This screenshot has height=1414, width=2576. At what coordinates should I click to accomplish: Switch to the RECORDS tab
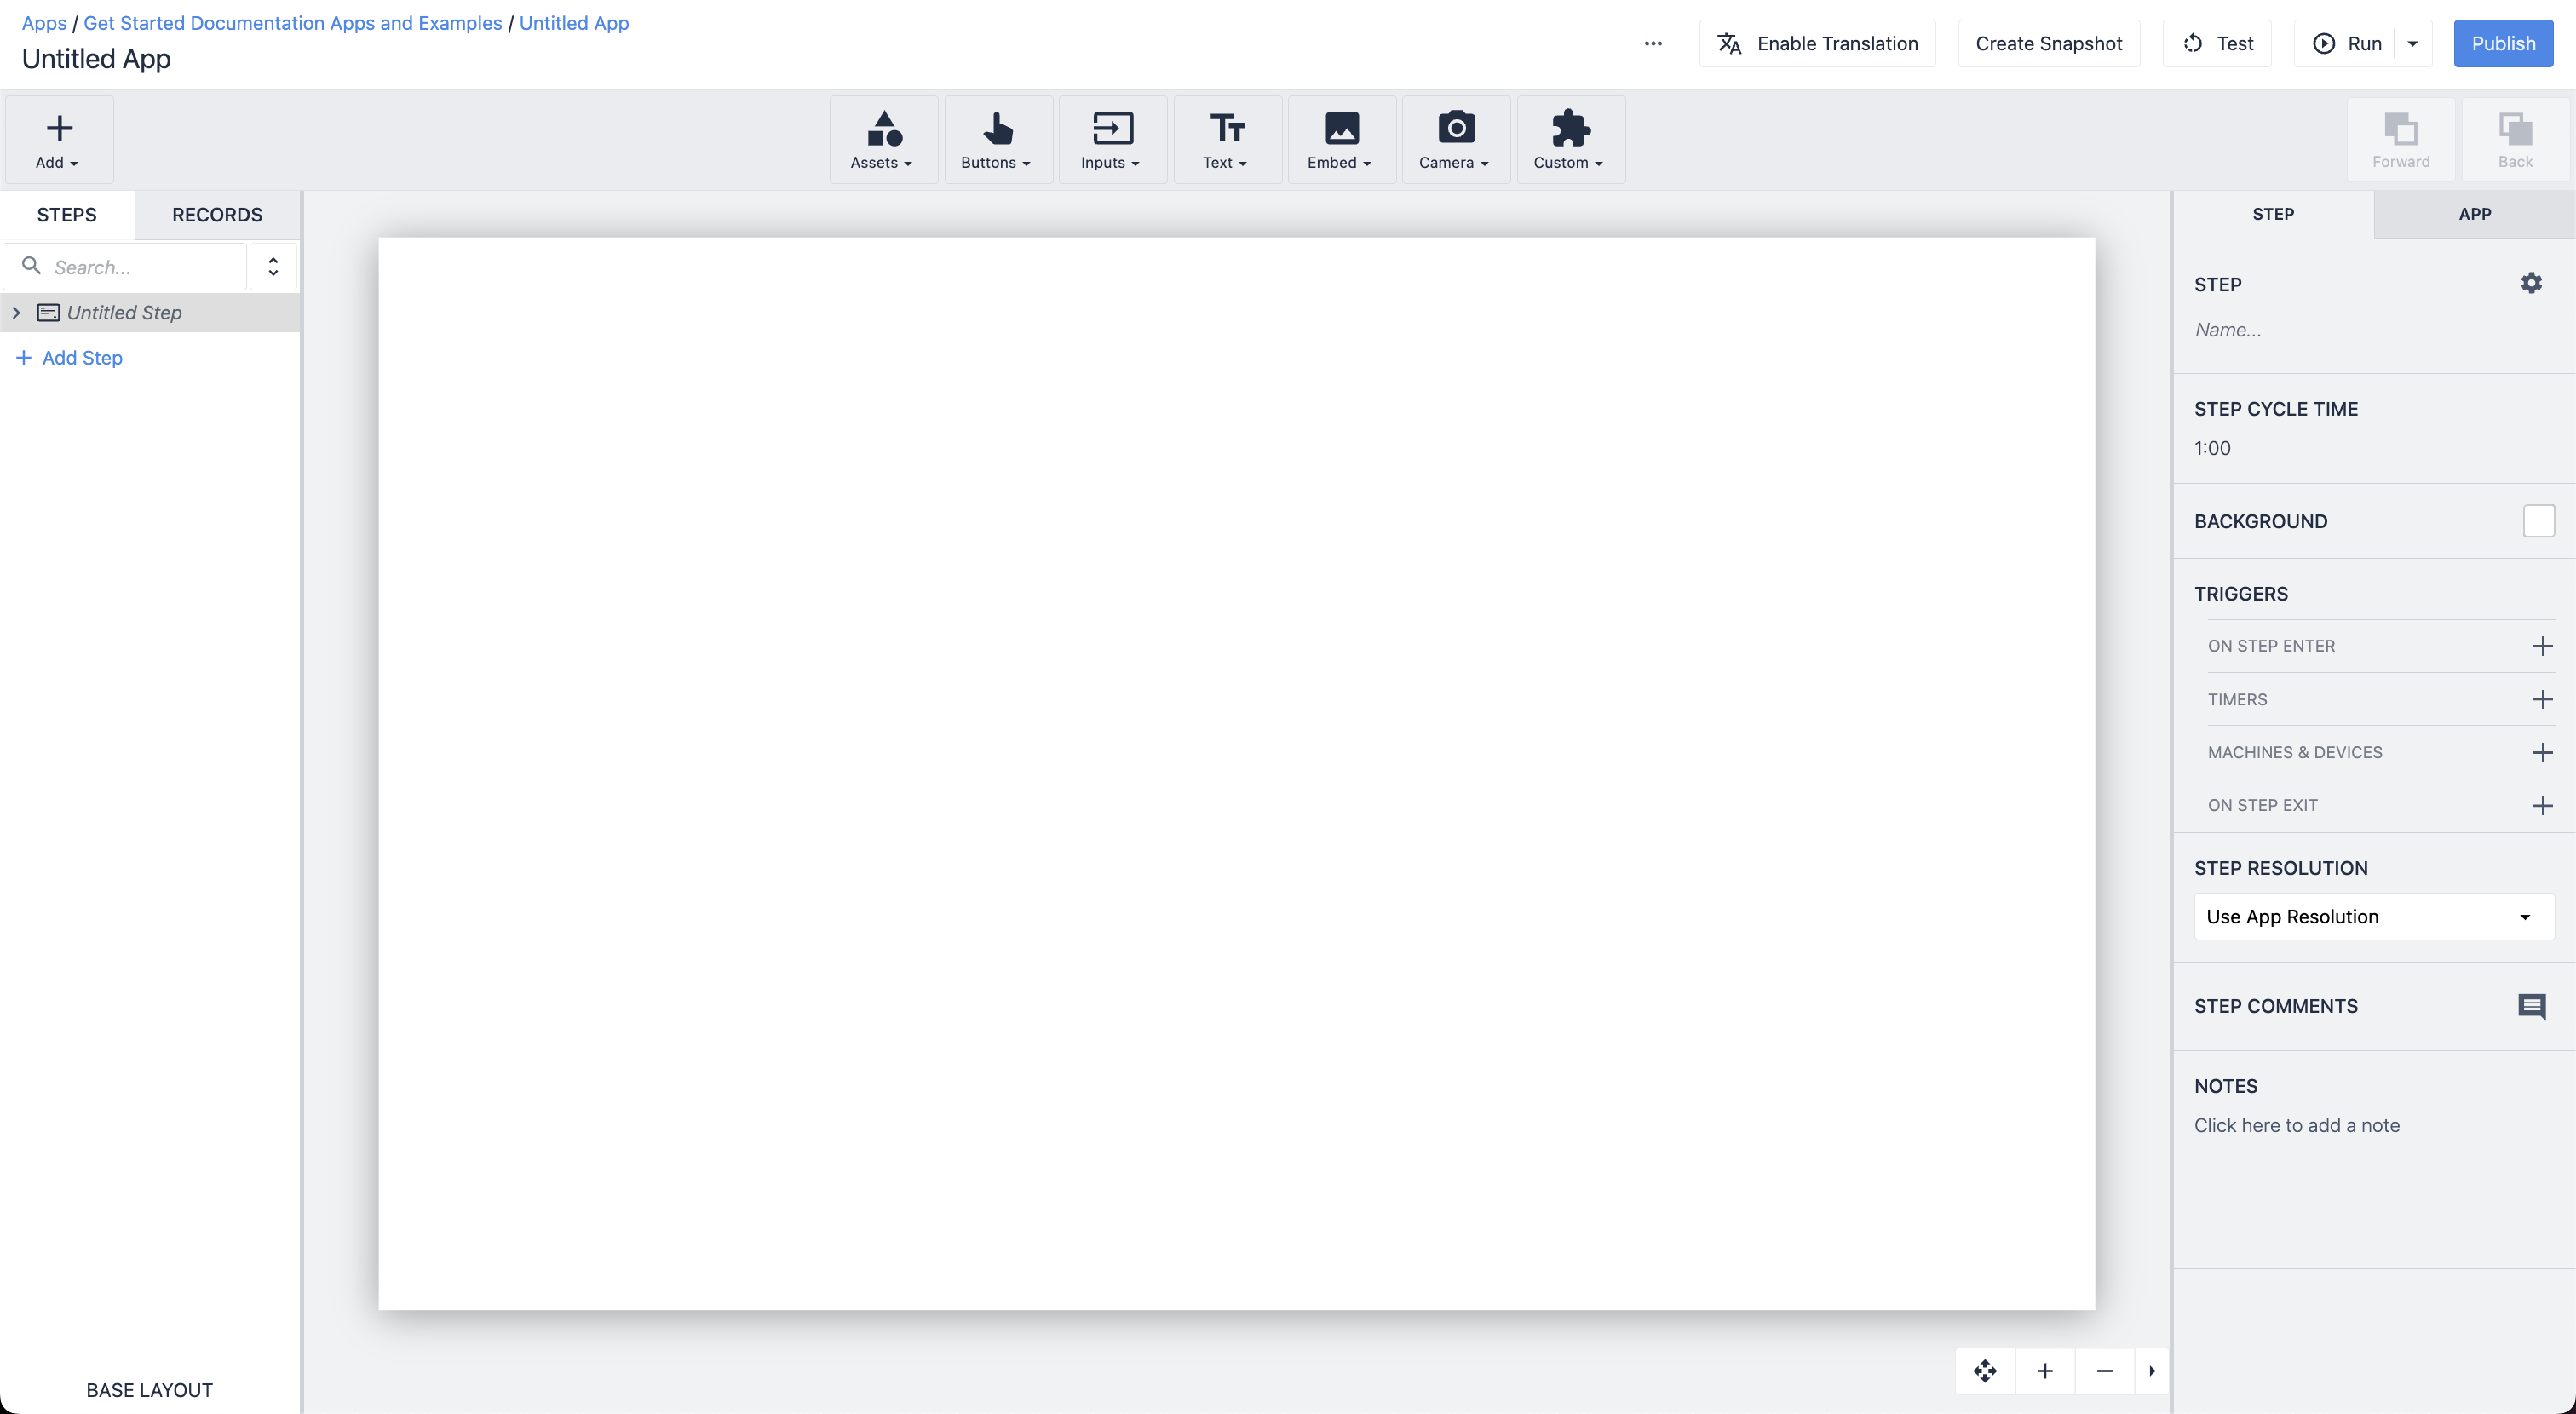[216, 214]
